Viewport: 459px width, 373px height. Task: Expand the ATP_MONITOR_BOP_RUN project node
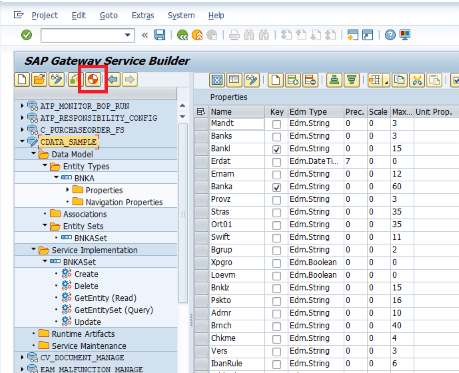pos(22,106)
